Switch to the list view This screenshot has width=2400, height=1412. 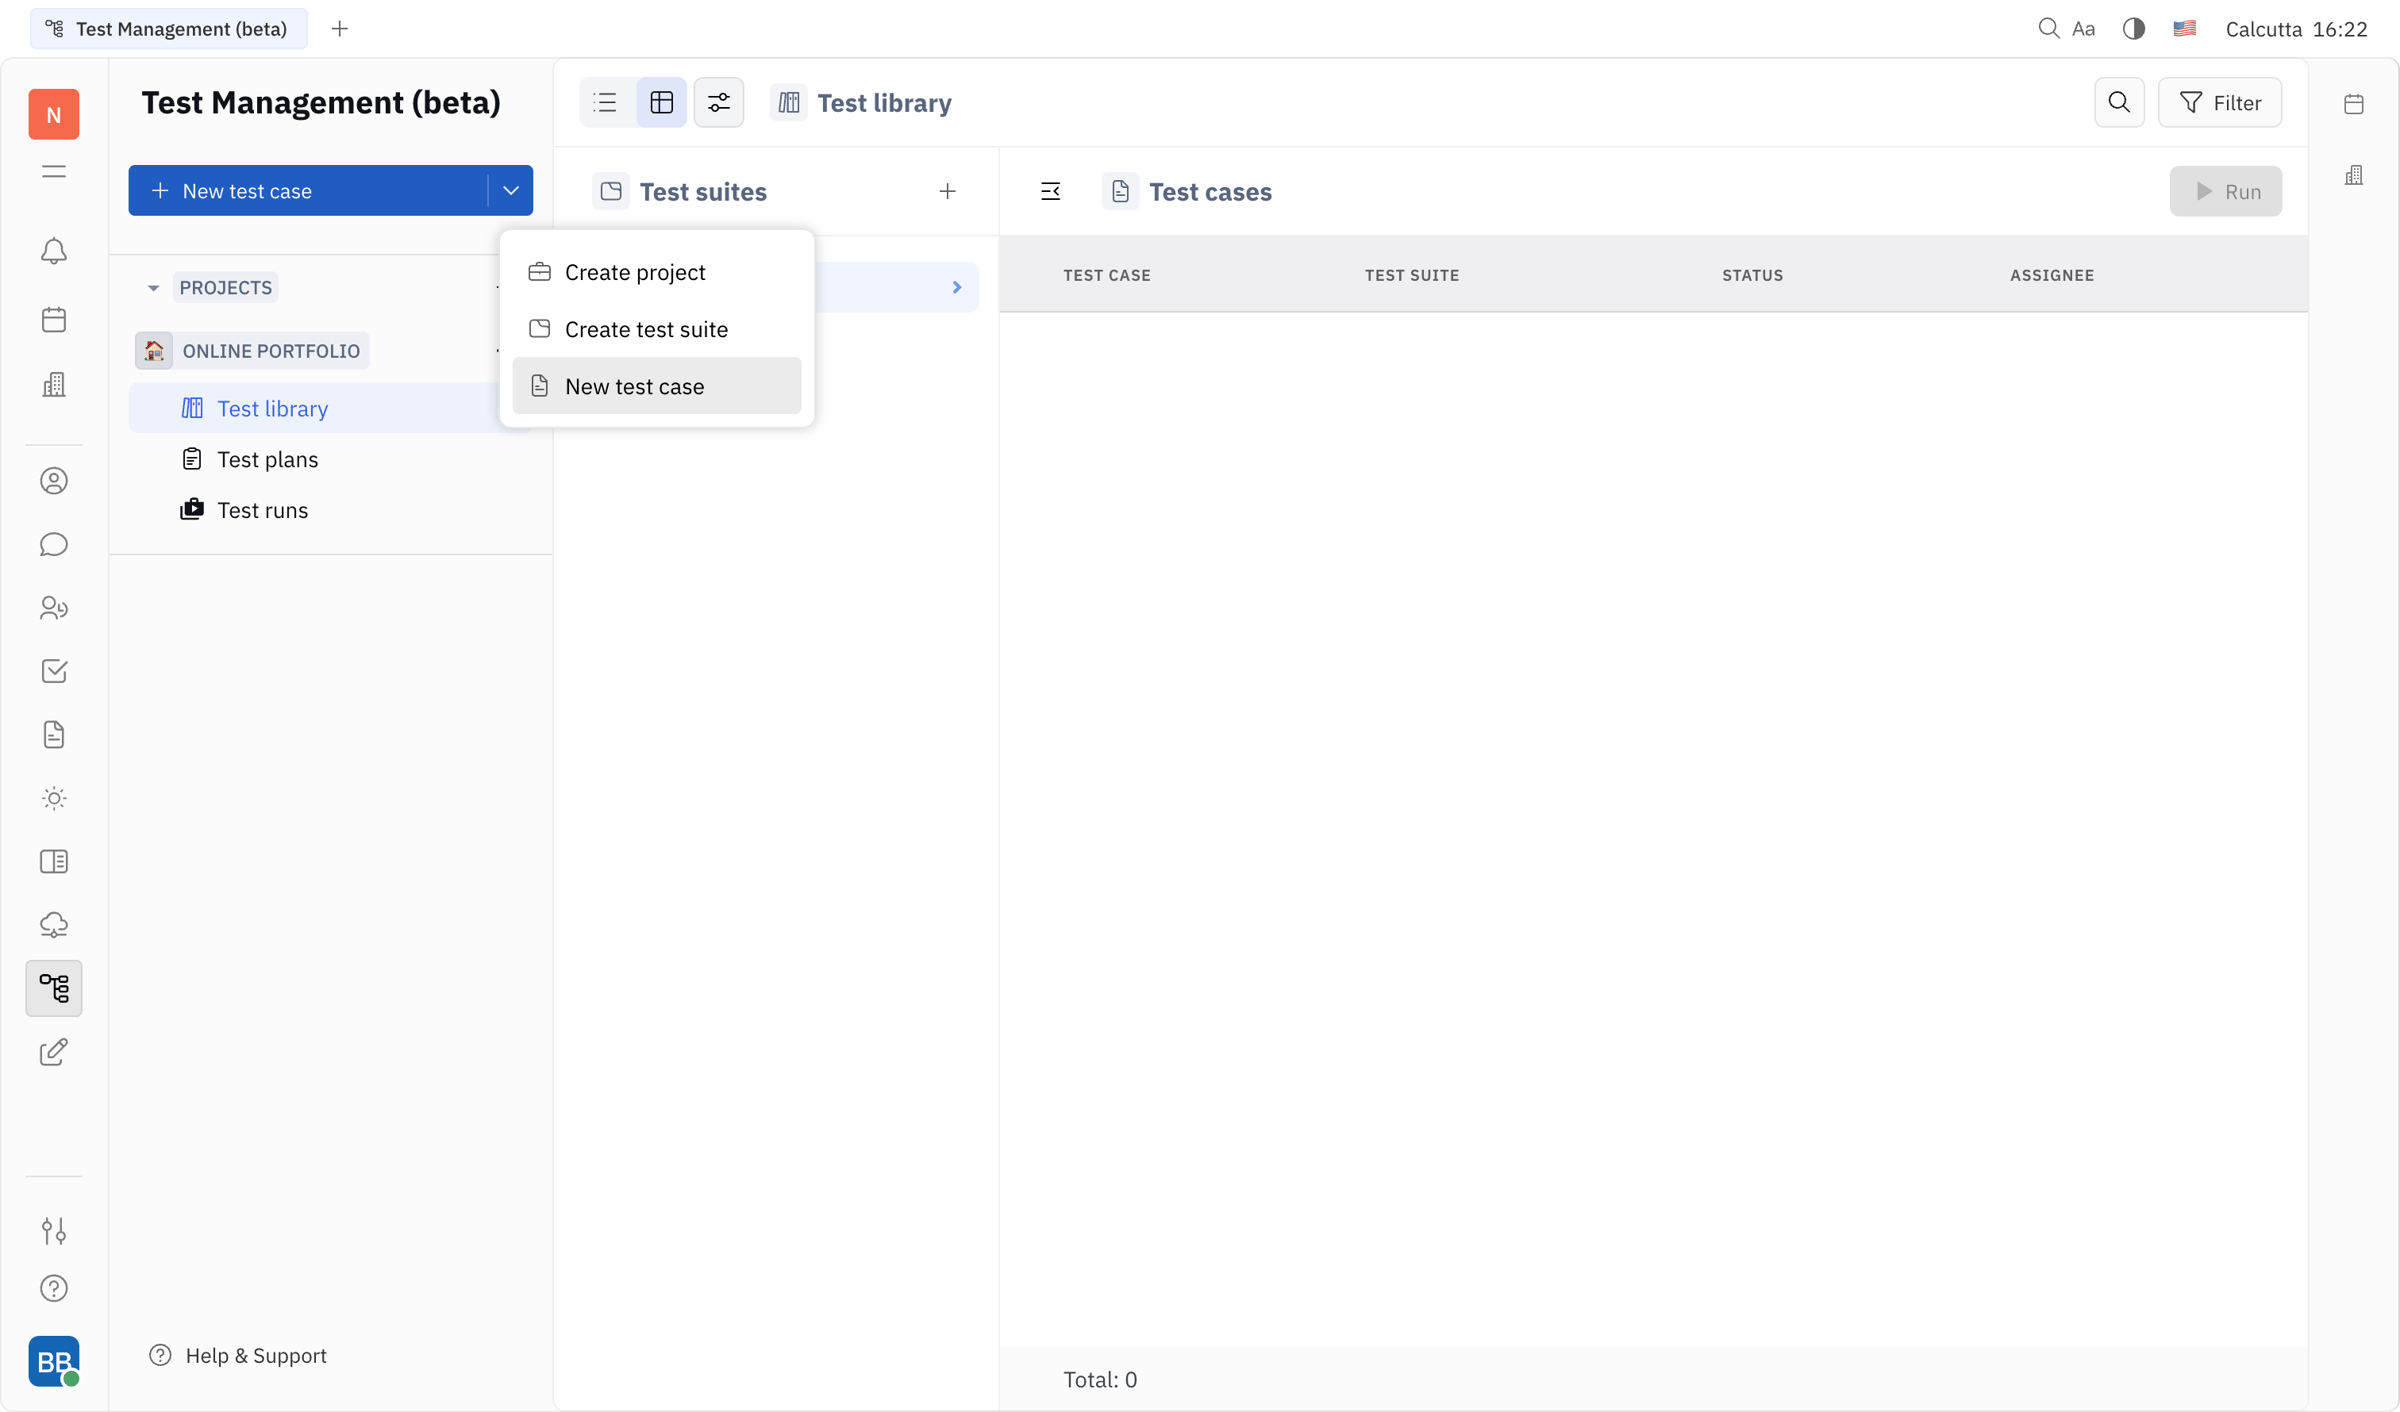tap(605, 102)
